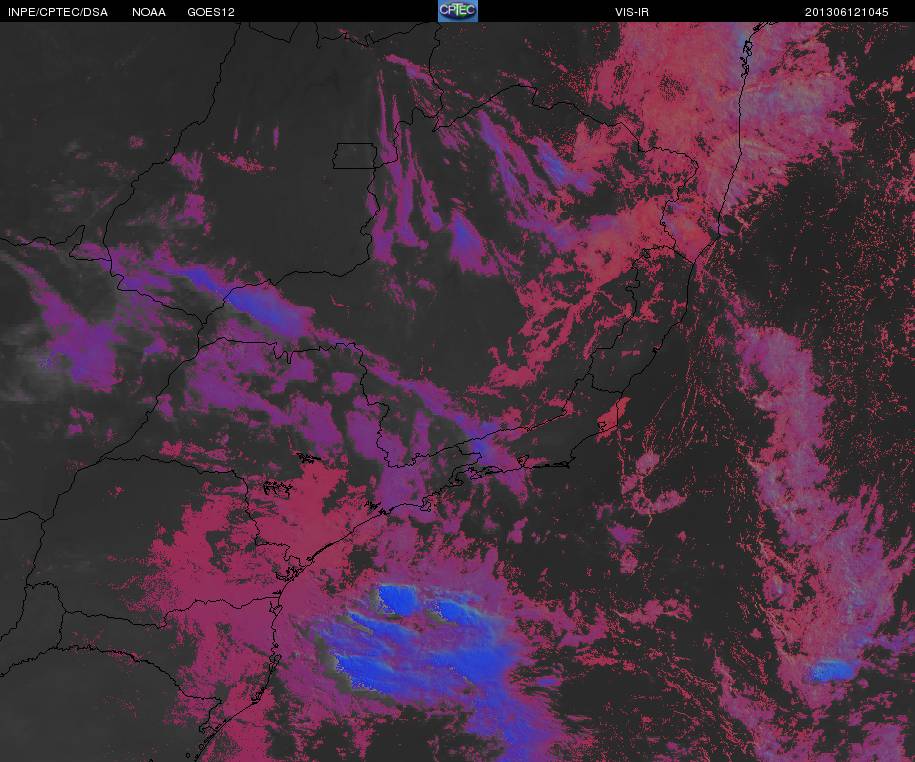
Task: Click the VIS-IR channel label
Action: [x=632, y=12]
